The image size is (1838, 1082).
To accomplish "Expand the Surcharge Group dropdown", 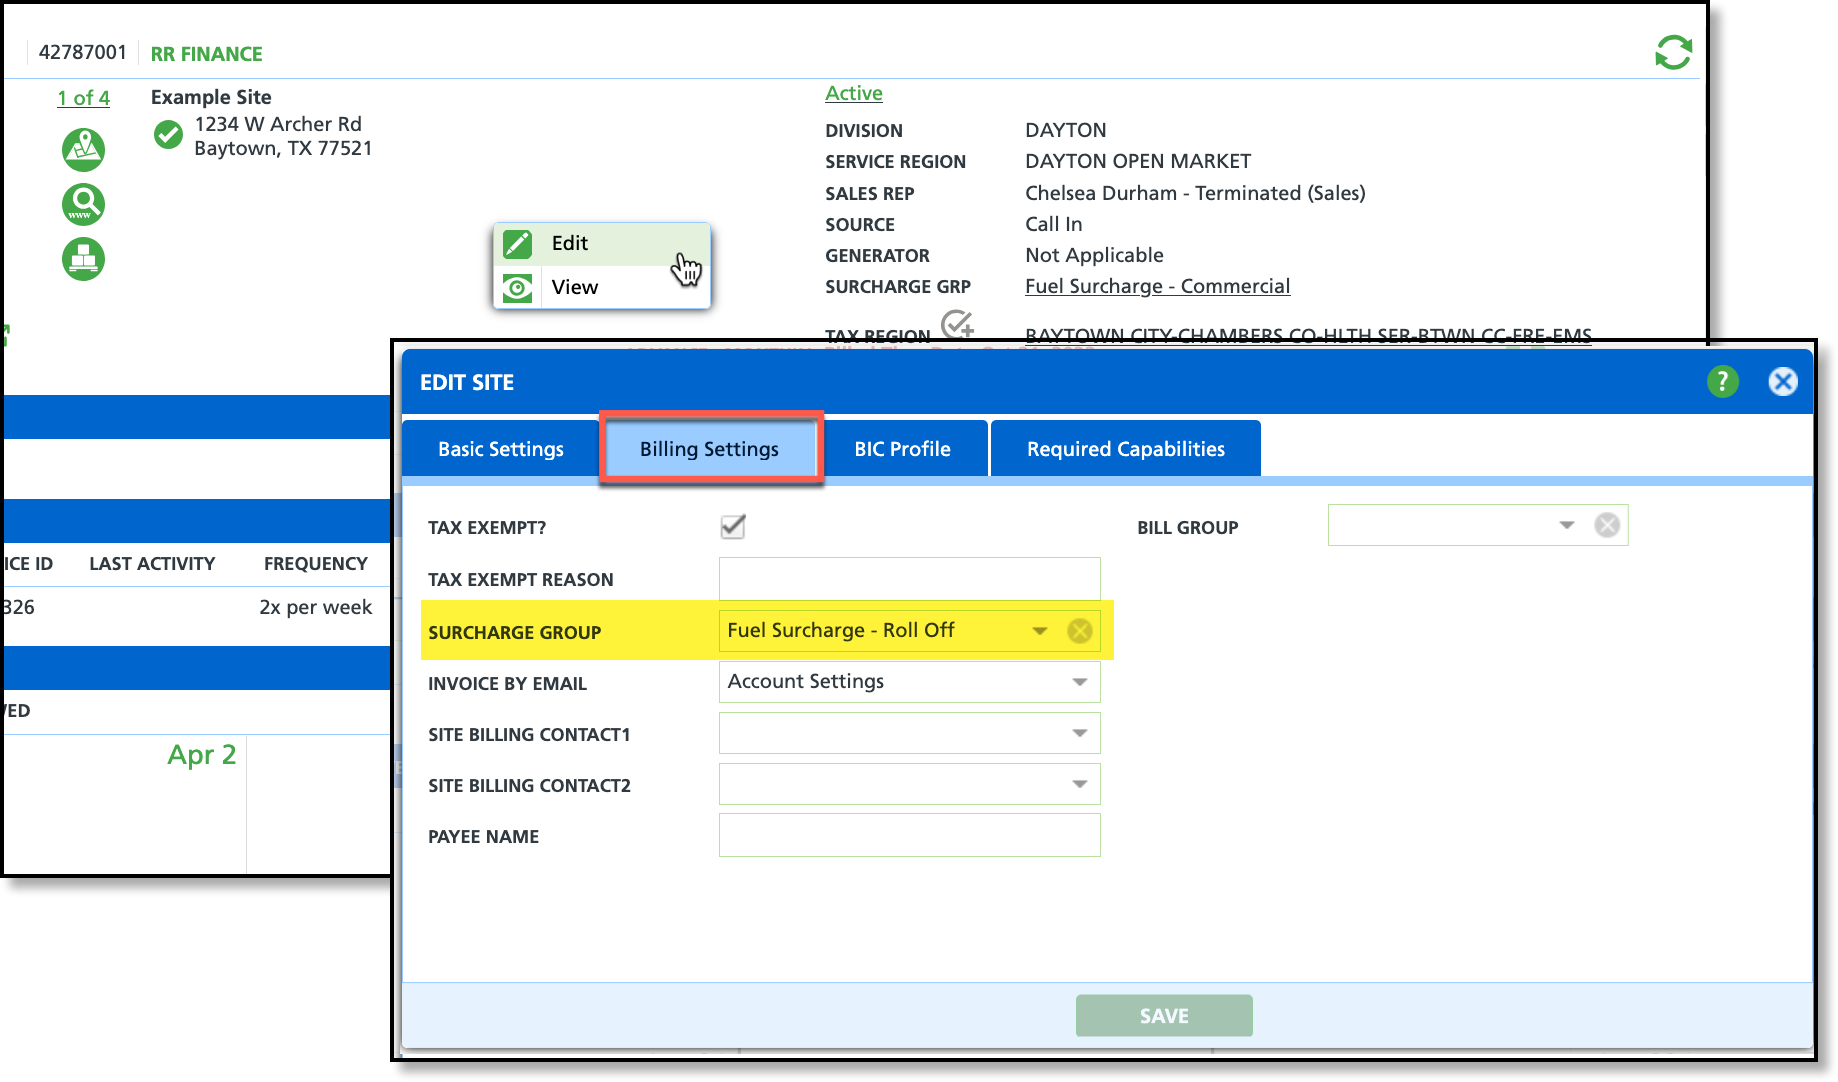I will (1040, 631).
